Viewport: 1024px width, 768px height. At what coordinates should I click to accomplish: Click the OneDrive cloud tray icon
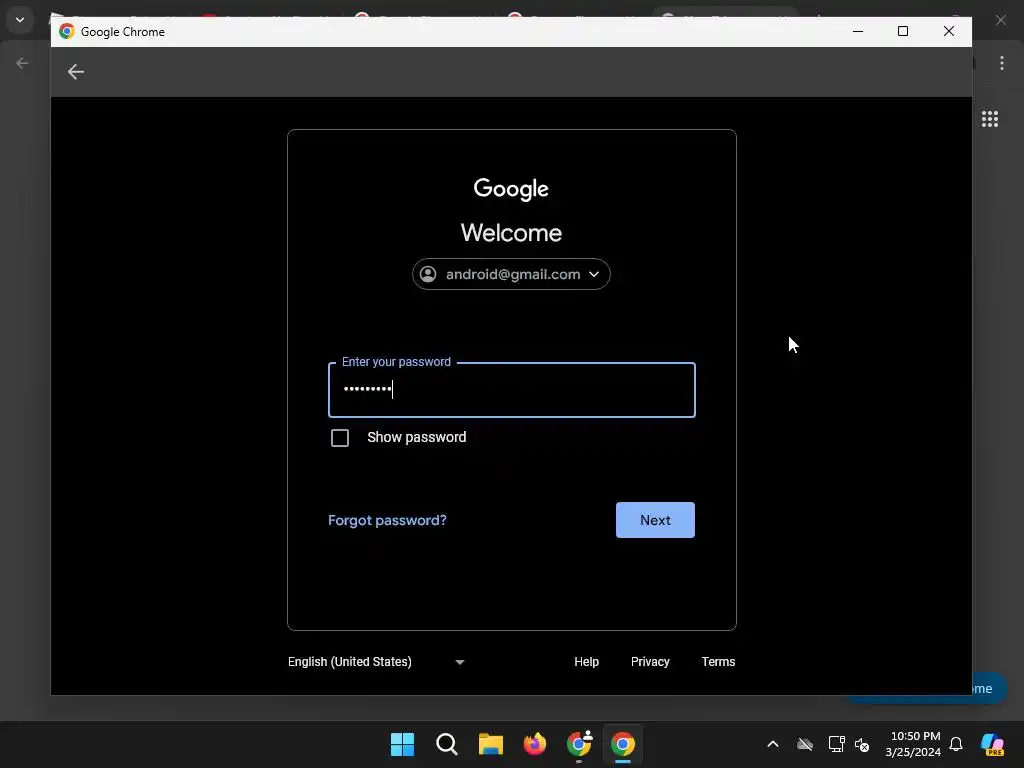click(805, 744)
